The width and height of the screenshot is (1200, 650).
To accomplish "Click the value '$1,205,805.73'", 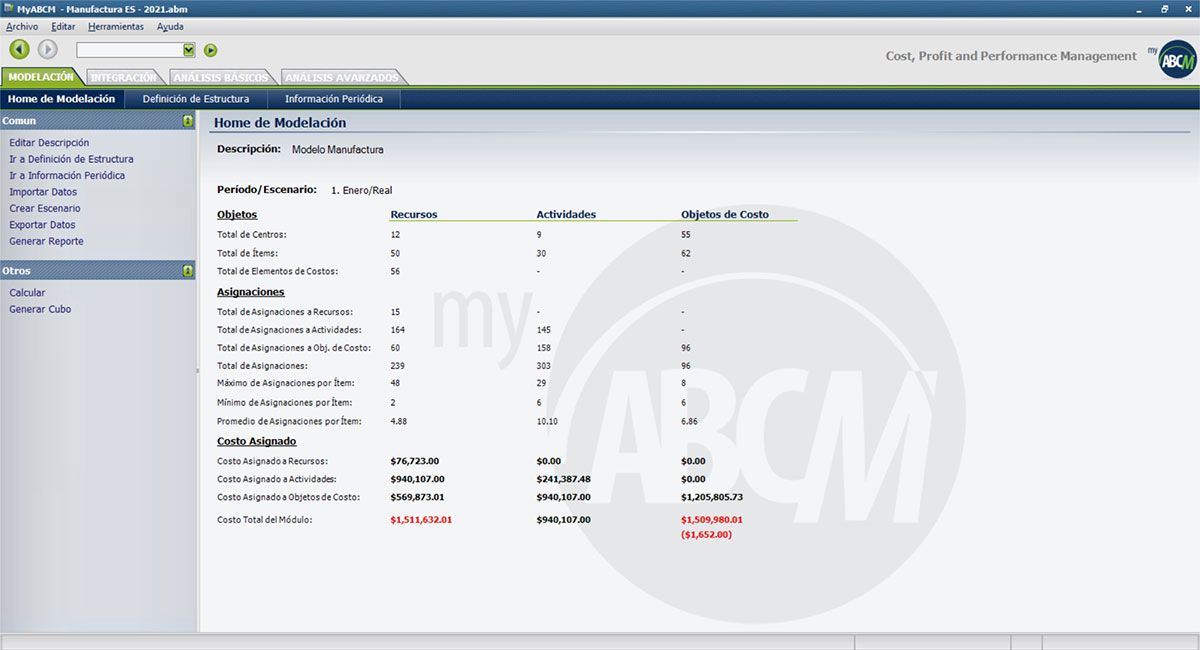I will [712, 497].
